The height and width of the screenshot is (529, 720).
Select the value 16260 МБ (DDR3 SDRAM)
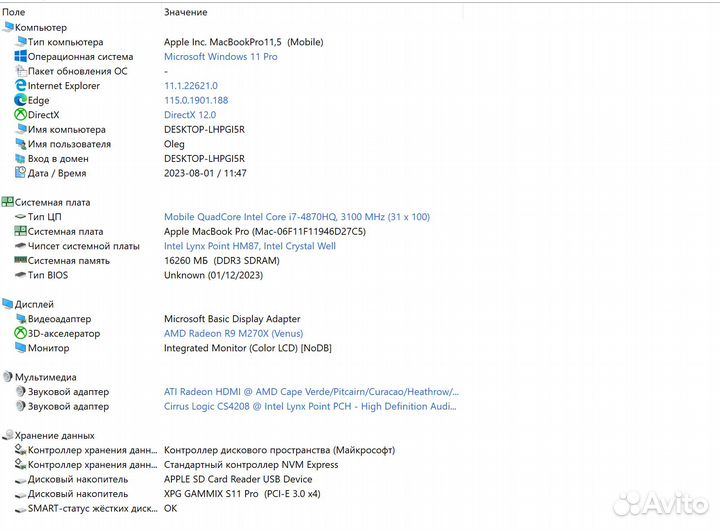[x=222, y=261]
